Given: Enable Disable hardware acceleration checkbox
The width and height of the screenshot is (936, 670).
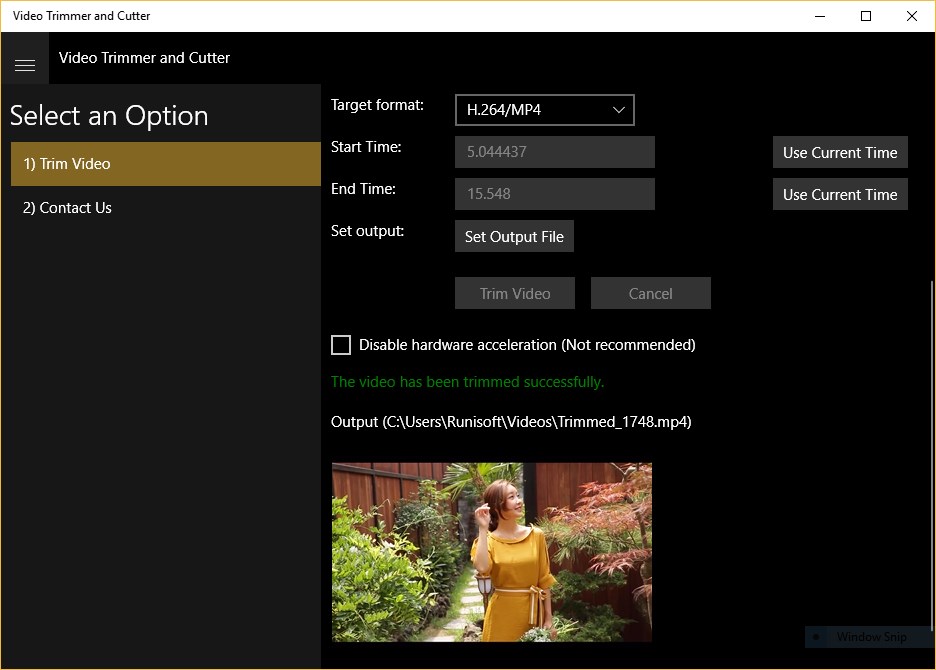Looking at the screenshot, I should [x=341, y=345].
